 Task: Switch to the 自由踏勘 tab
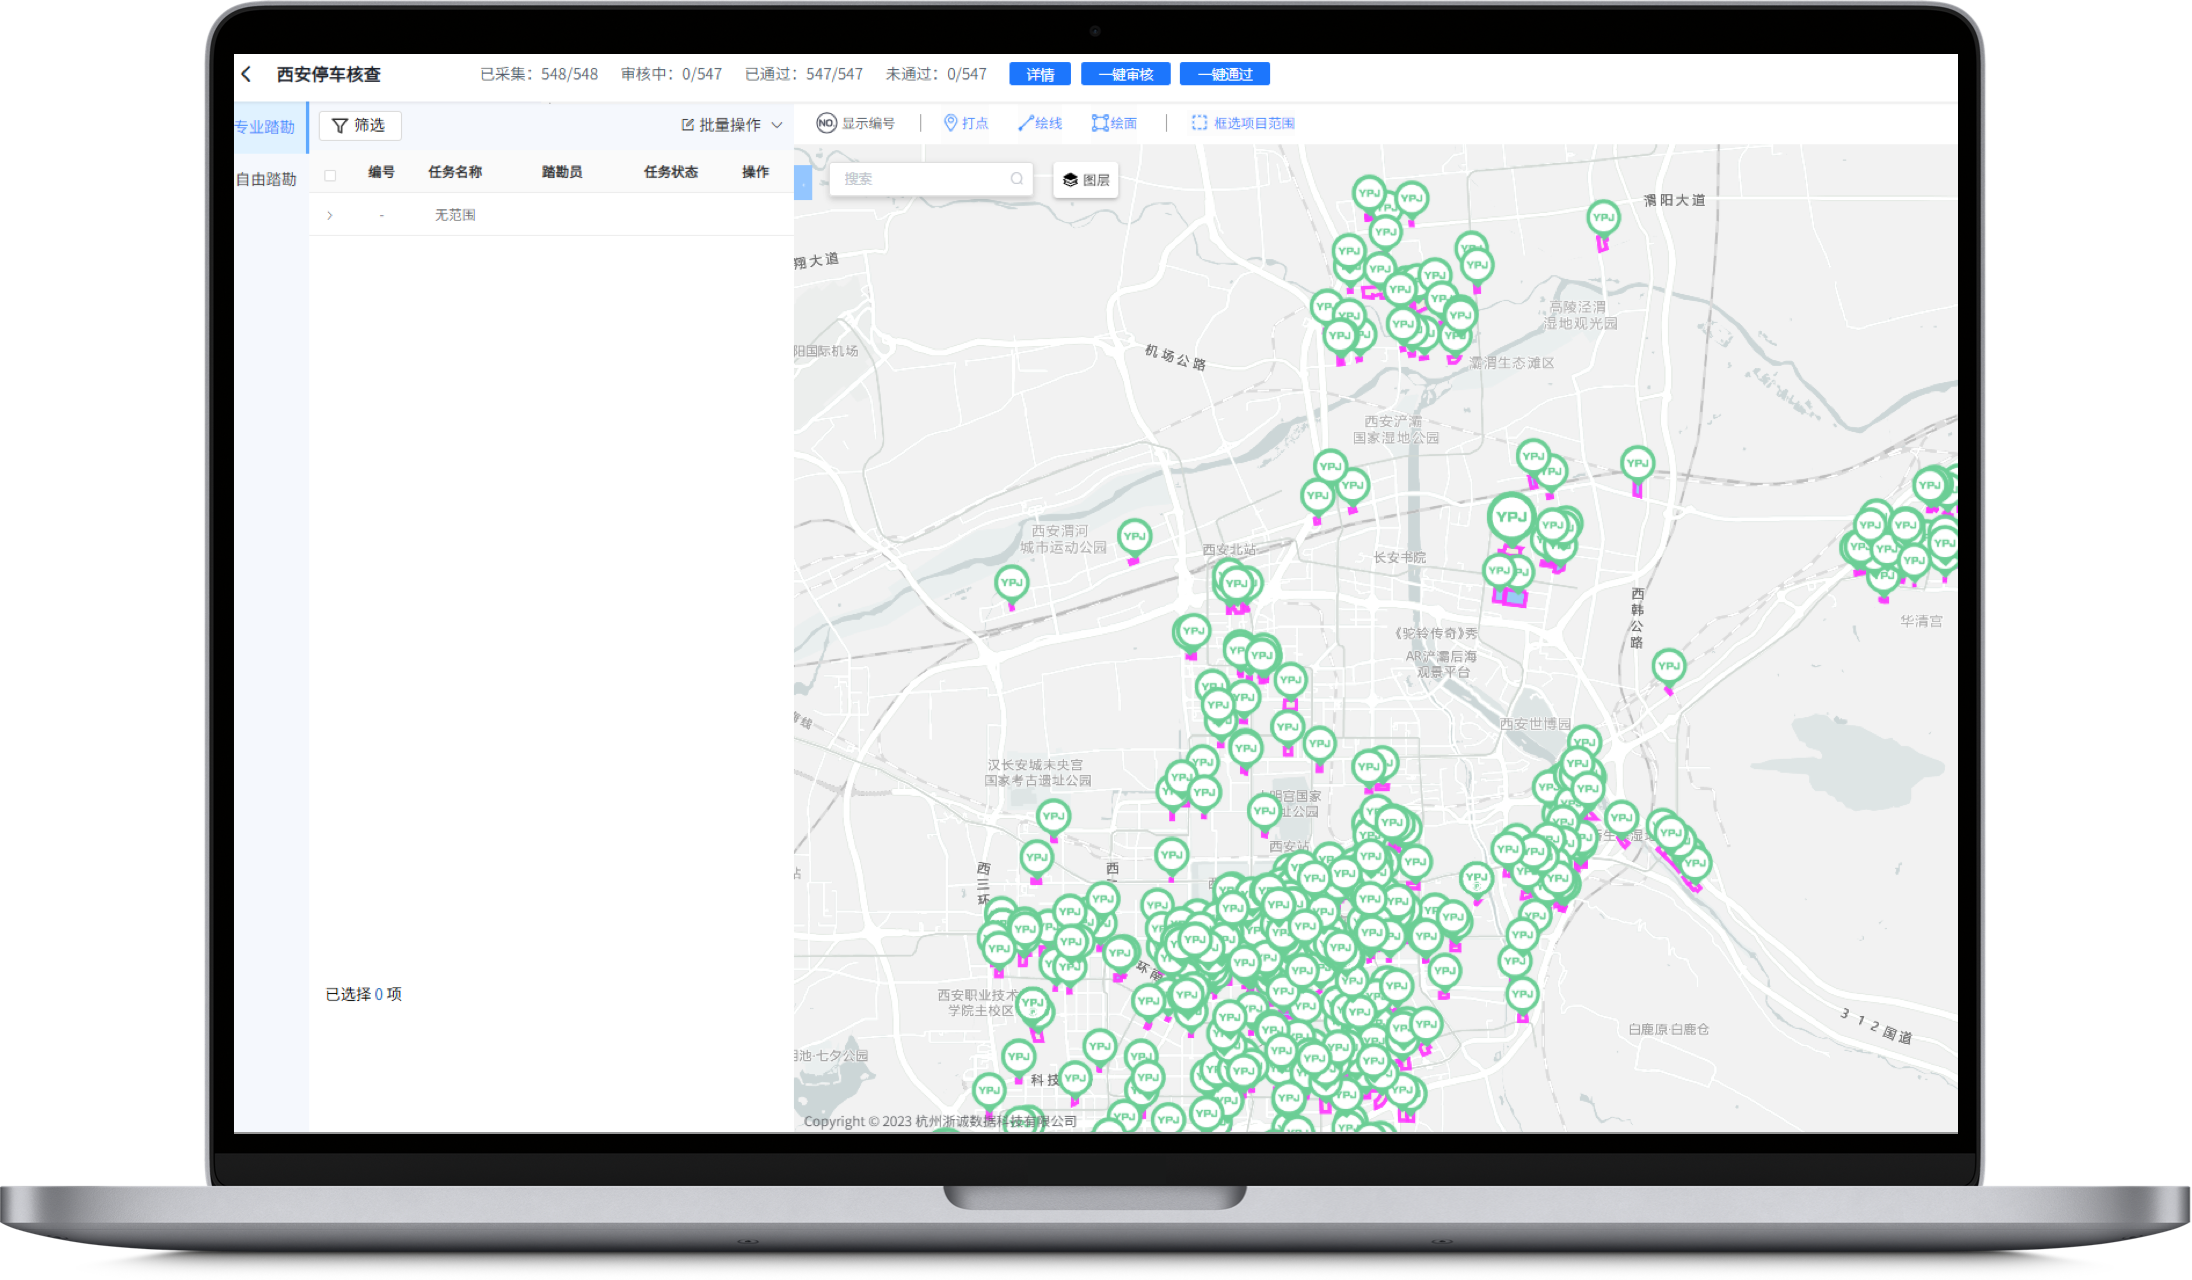coord(266,179)
